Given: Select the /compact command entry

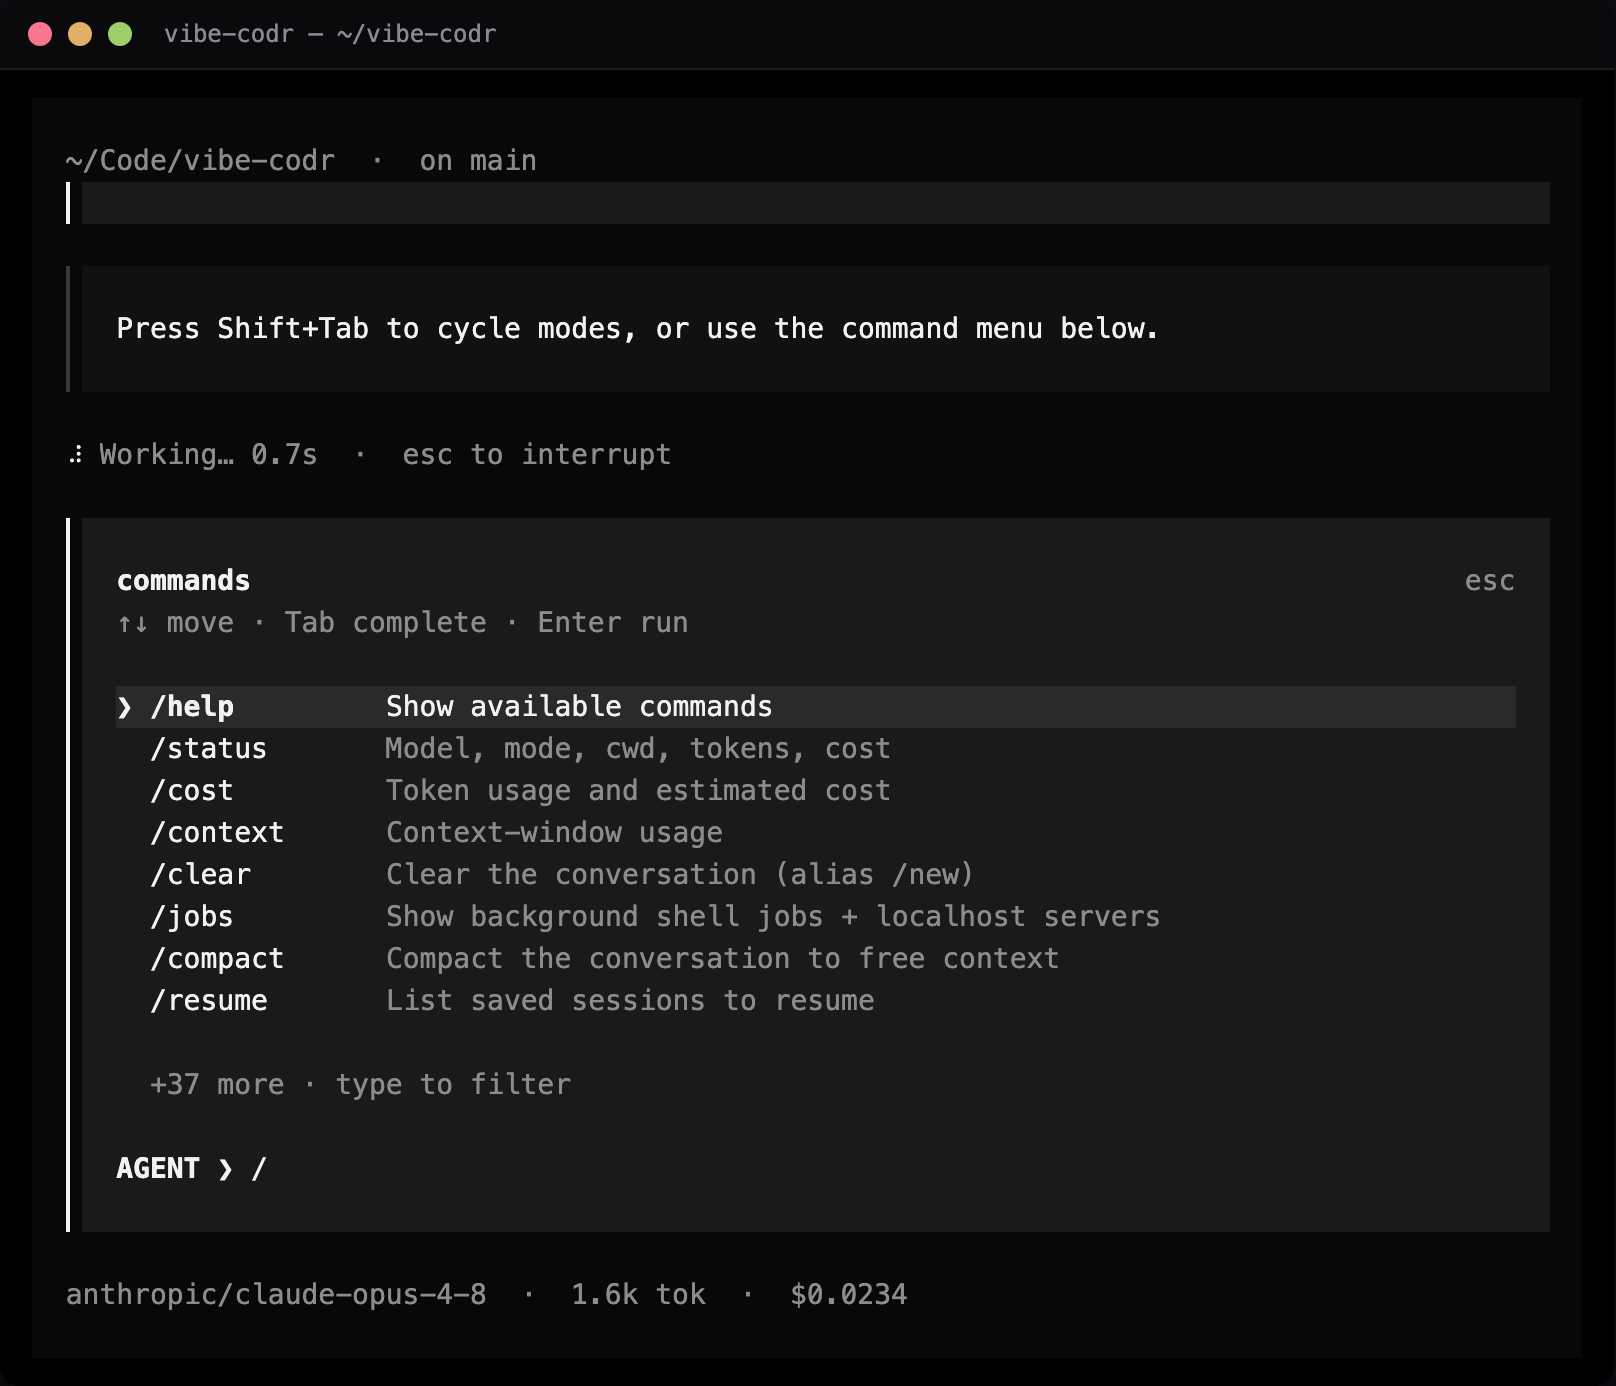Looking at the screenshot, I should tap(816, 959).
